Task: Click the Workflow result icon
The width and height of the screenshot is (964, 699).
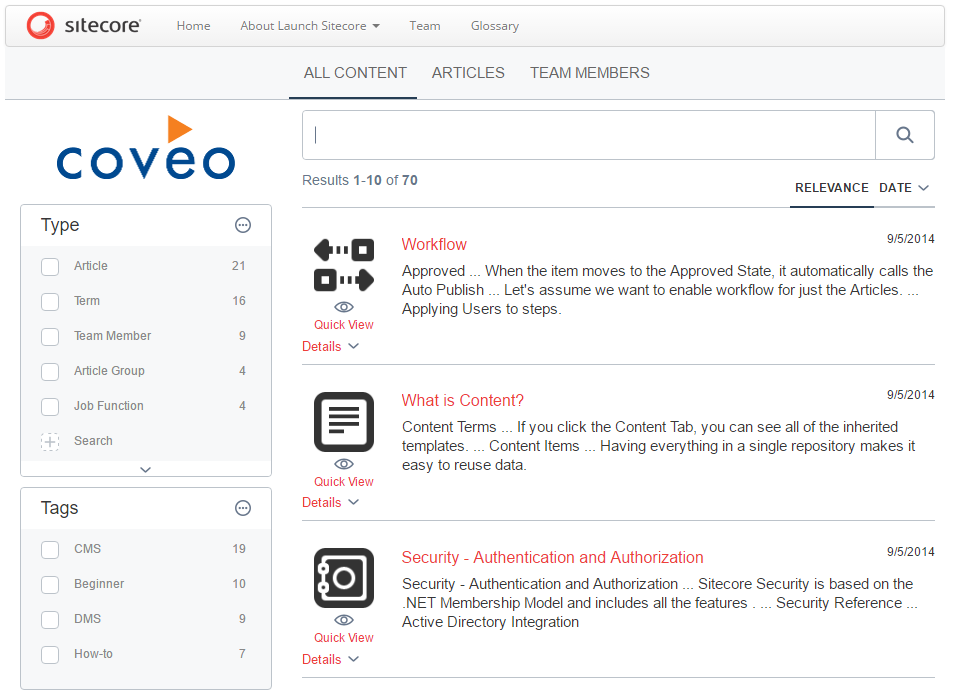Action: tap(344, 265)
